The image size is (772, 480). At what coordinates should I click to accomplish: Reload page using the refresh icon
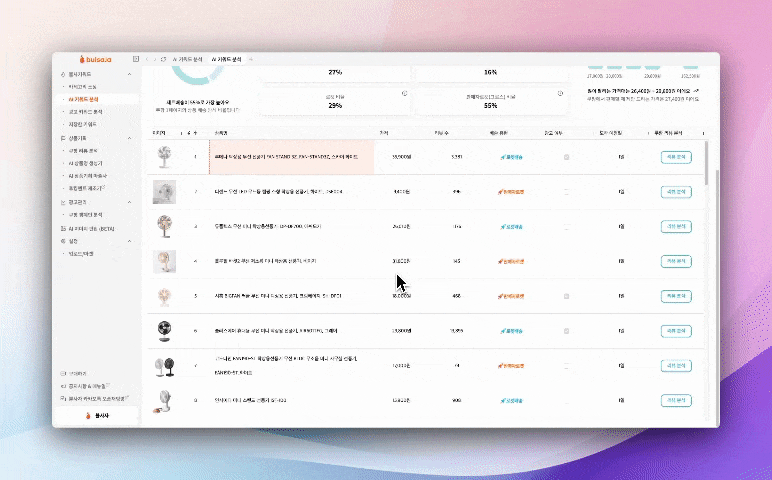(163, 59)
